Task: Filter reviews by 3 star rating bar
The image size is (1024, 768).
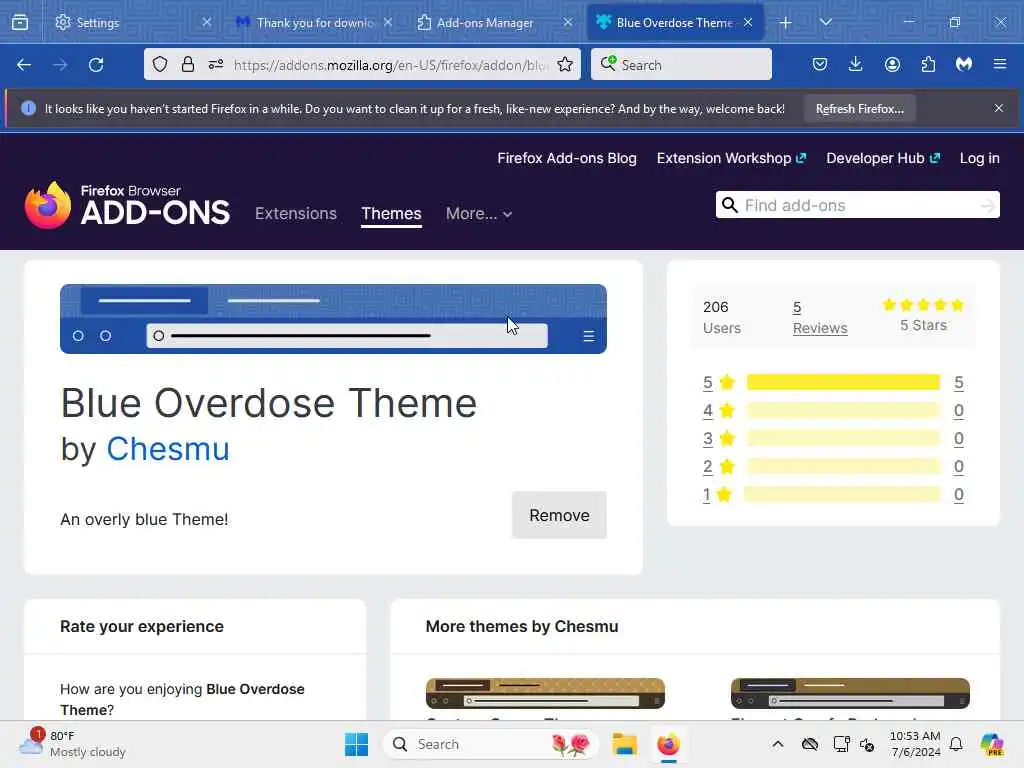Action: (x=843, y=438)
